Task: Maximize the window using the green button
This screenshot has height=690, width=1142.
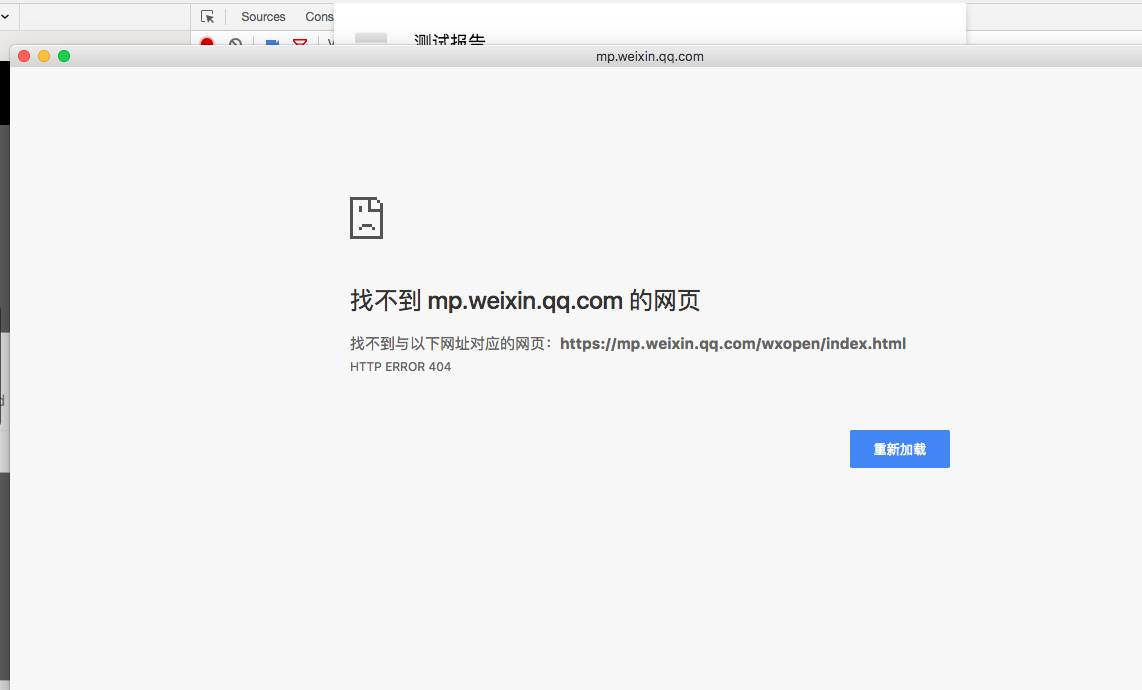Action: (x=64, y=56)
